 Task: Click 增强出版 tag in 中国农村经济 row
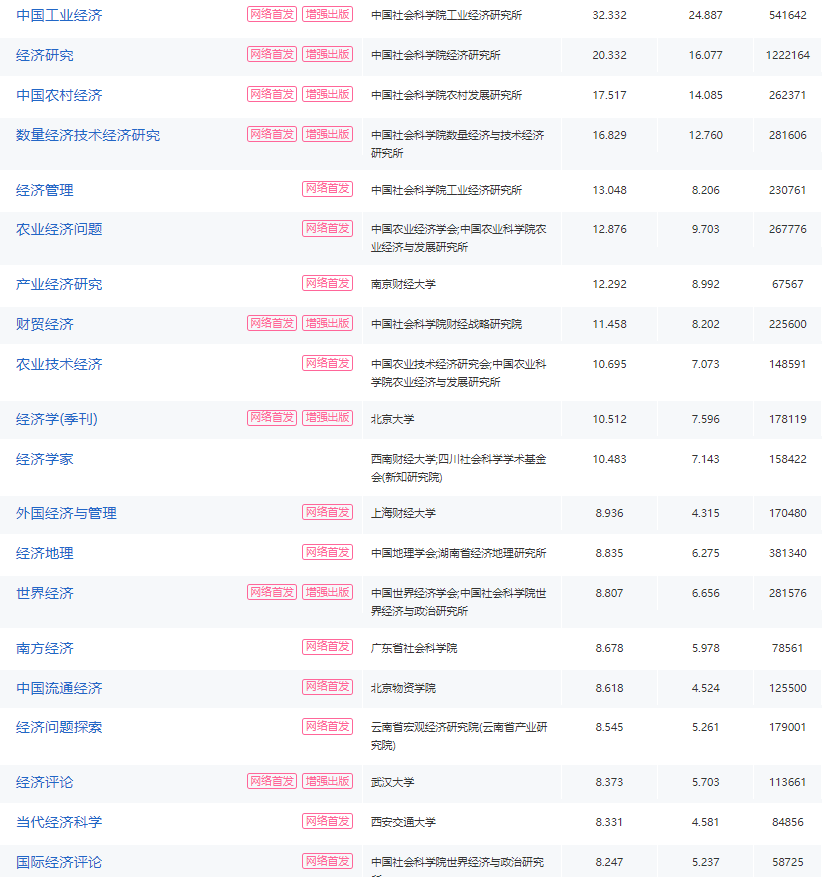click(x=328, y=95)
